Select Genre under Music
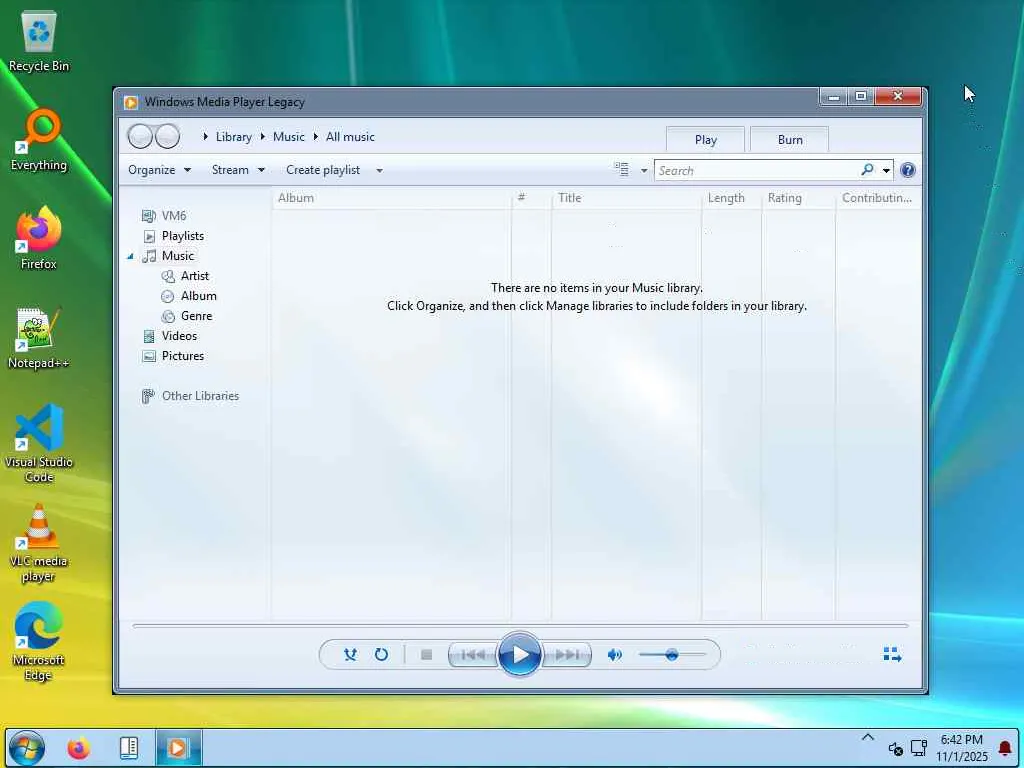The width and height of the screenshot is (1024, 768). point(197,316)
